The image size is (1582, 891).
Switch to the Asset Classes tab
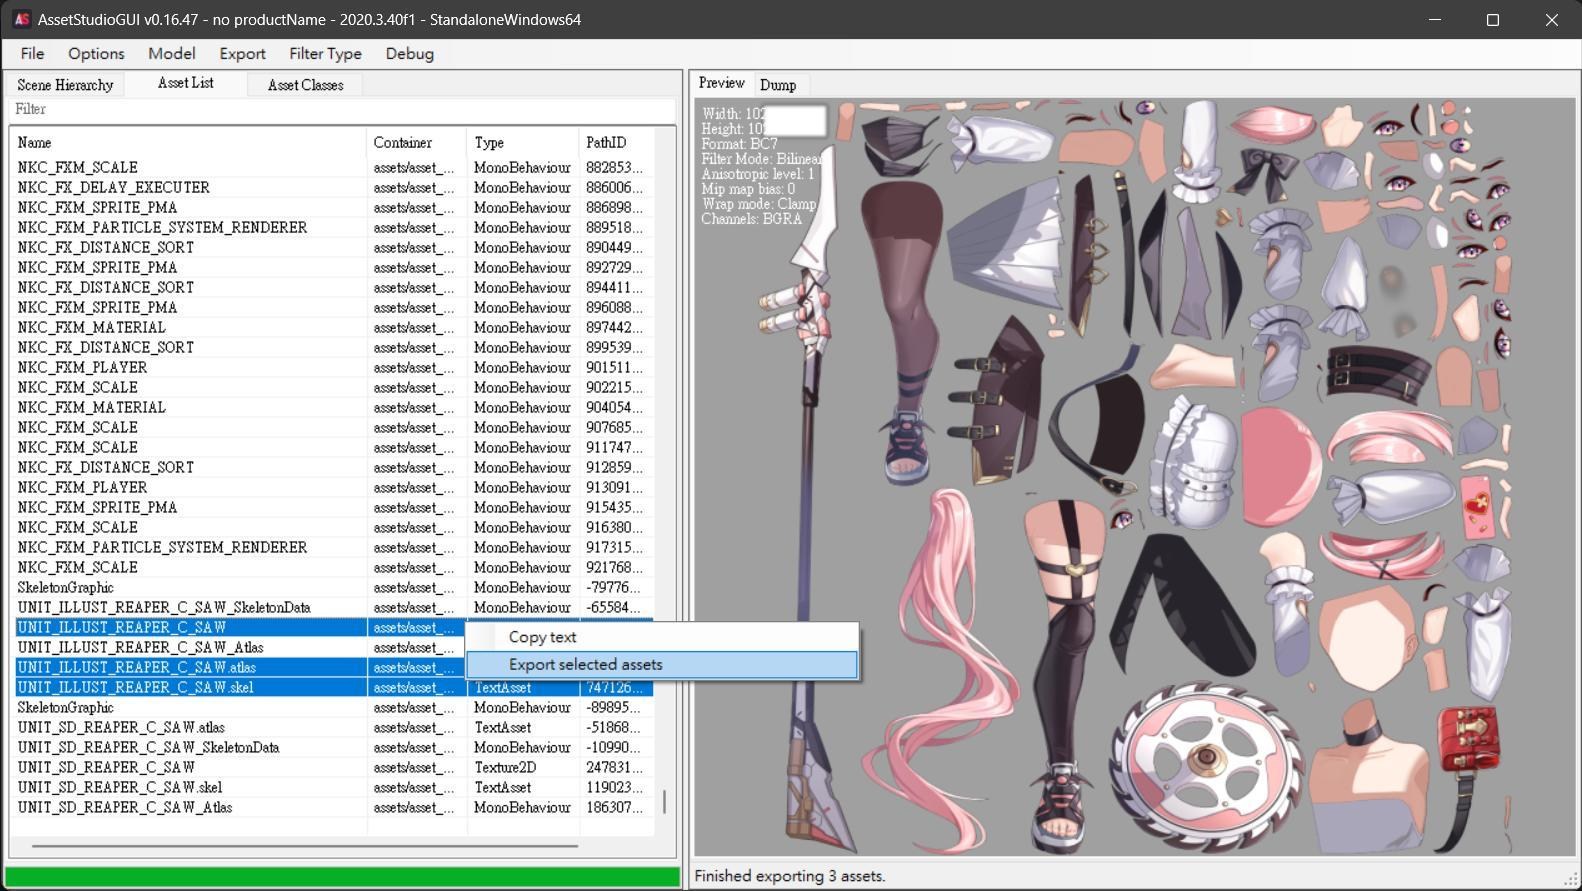click(305, 85)
